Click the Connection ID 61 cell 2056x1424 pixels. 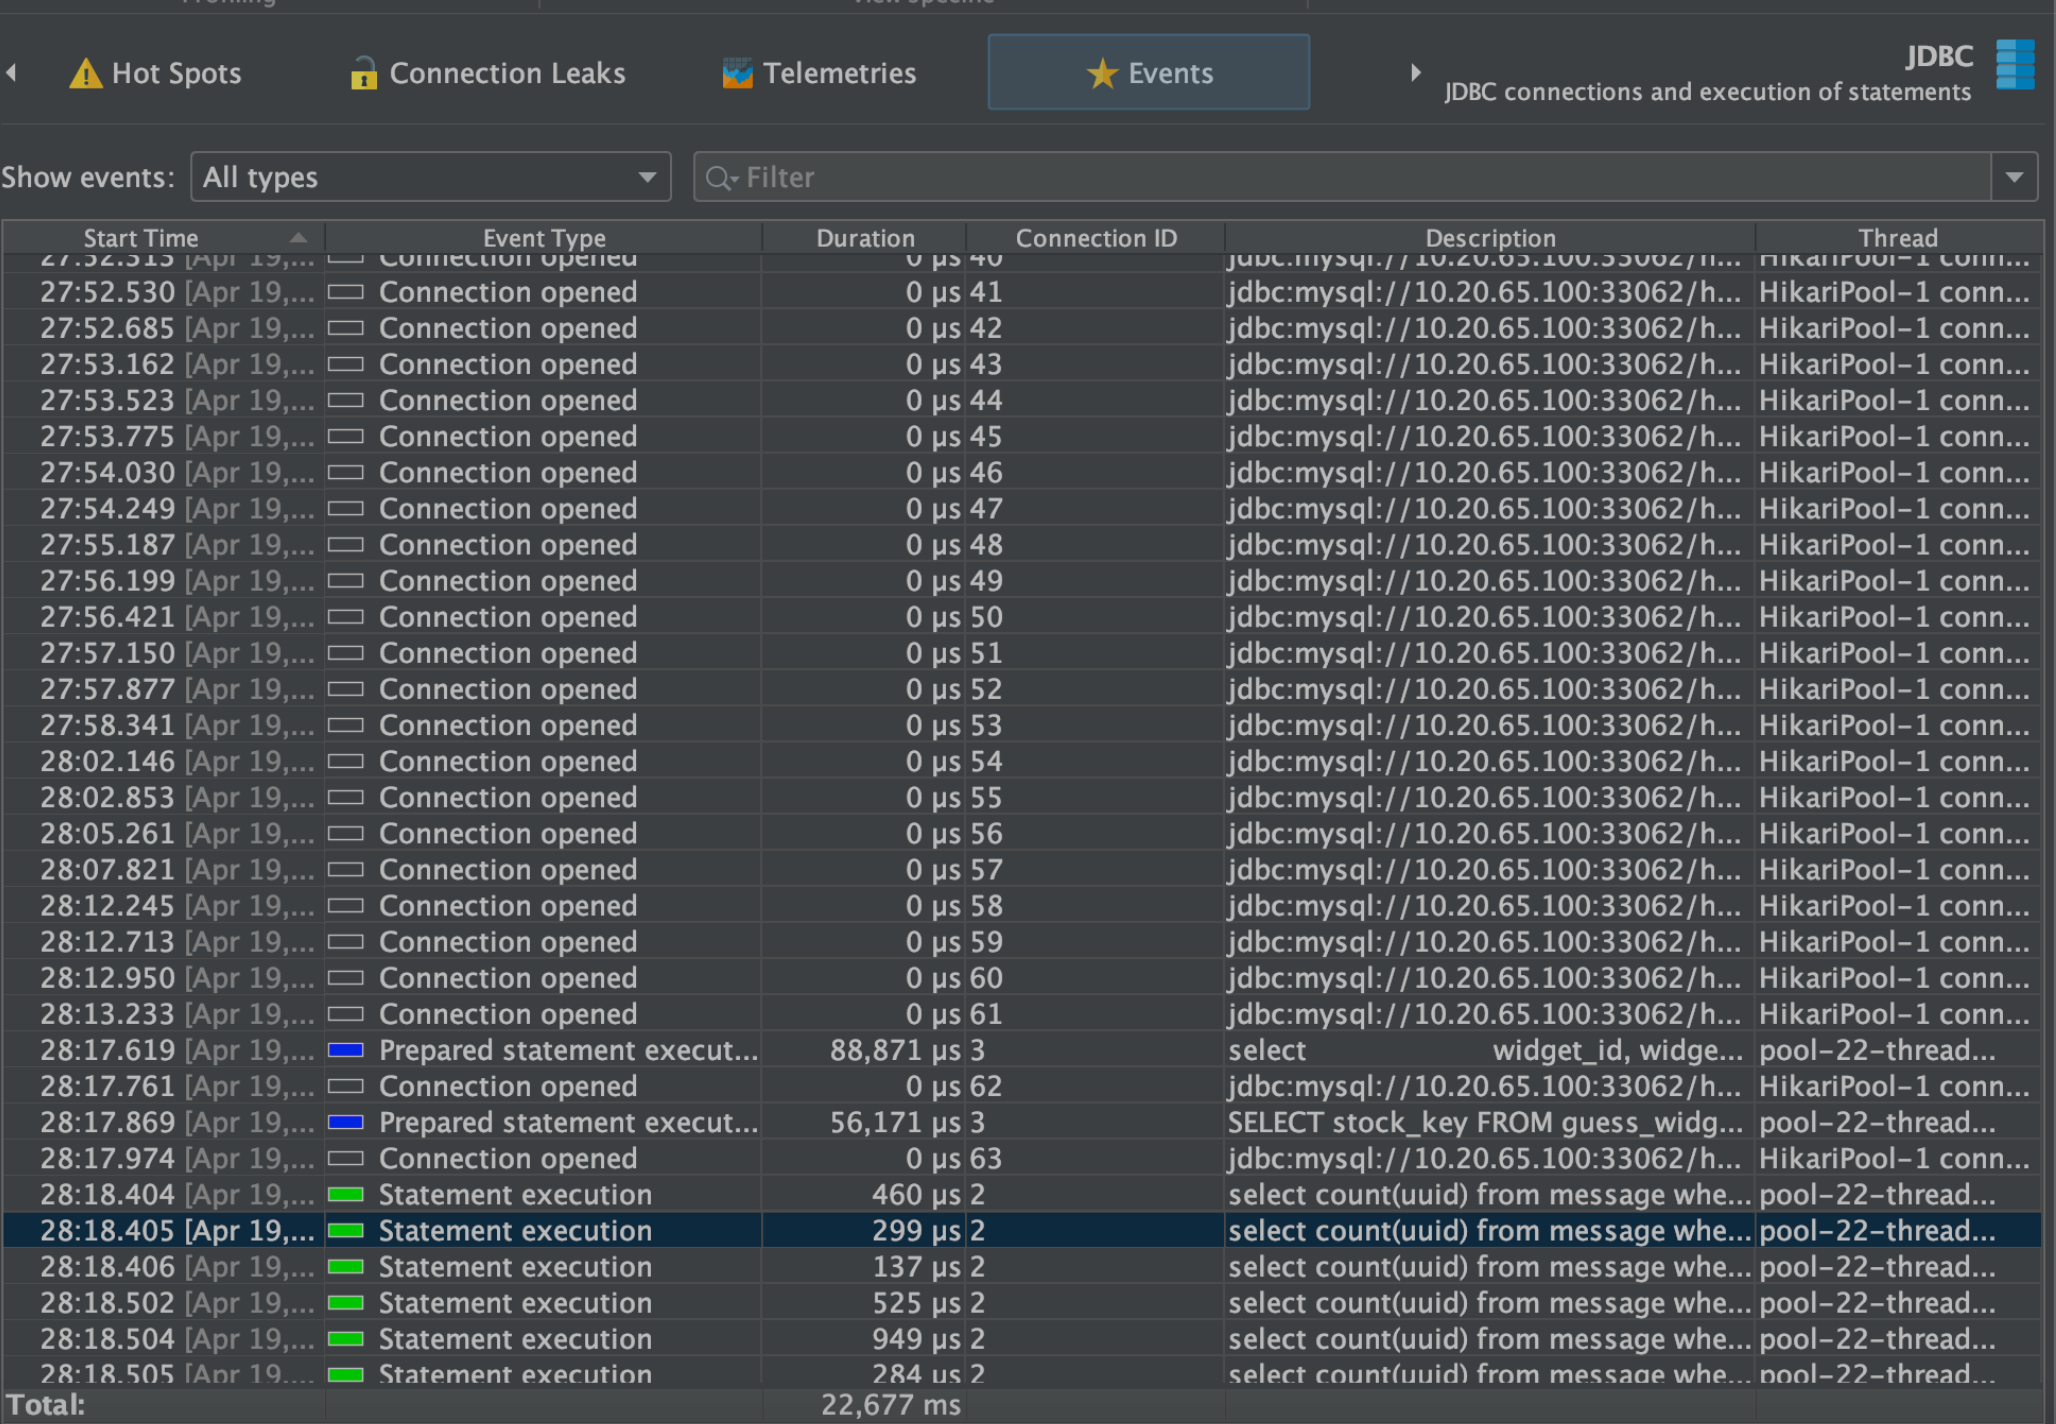pyautogui.click(x=1095, y=1014)
